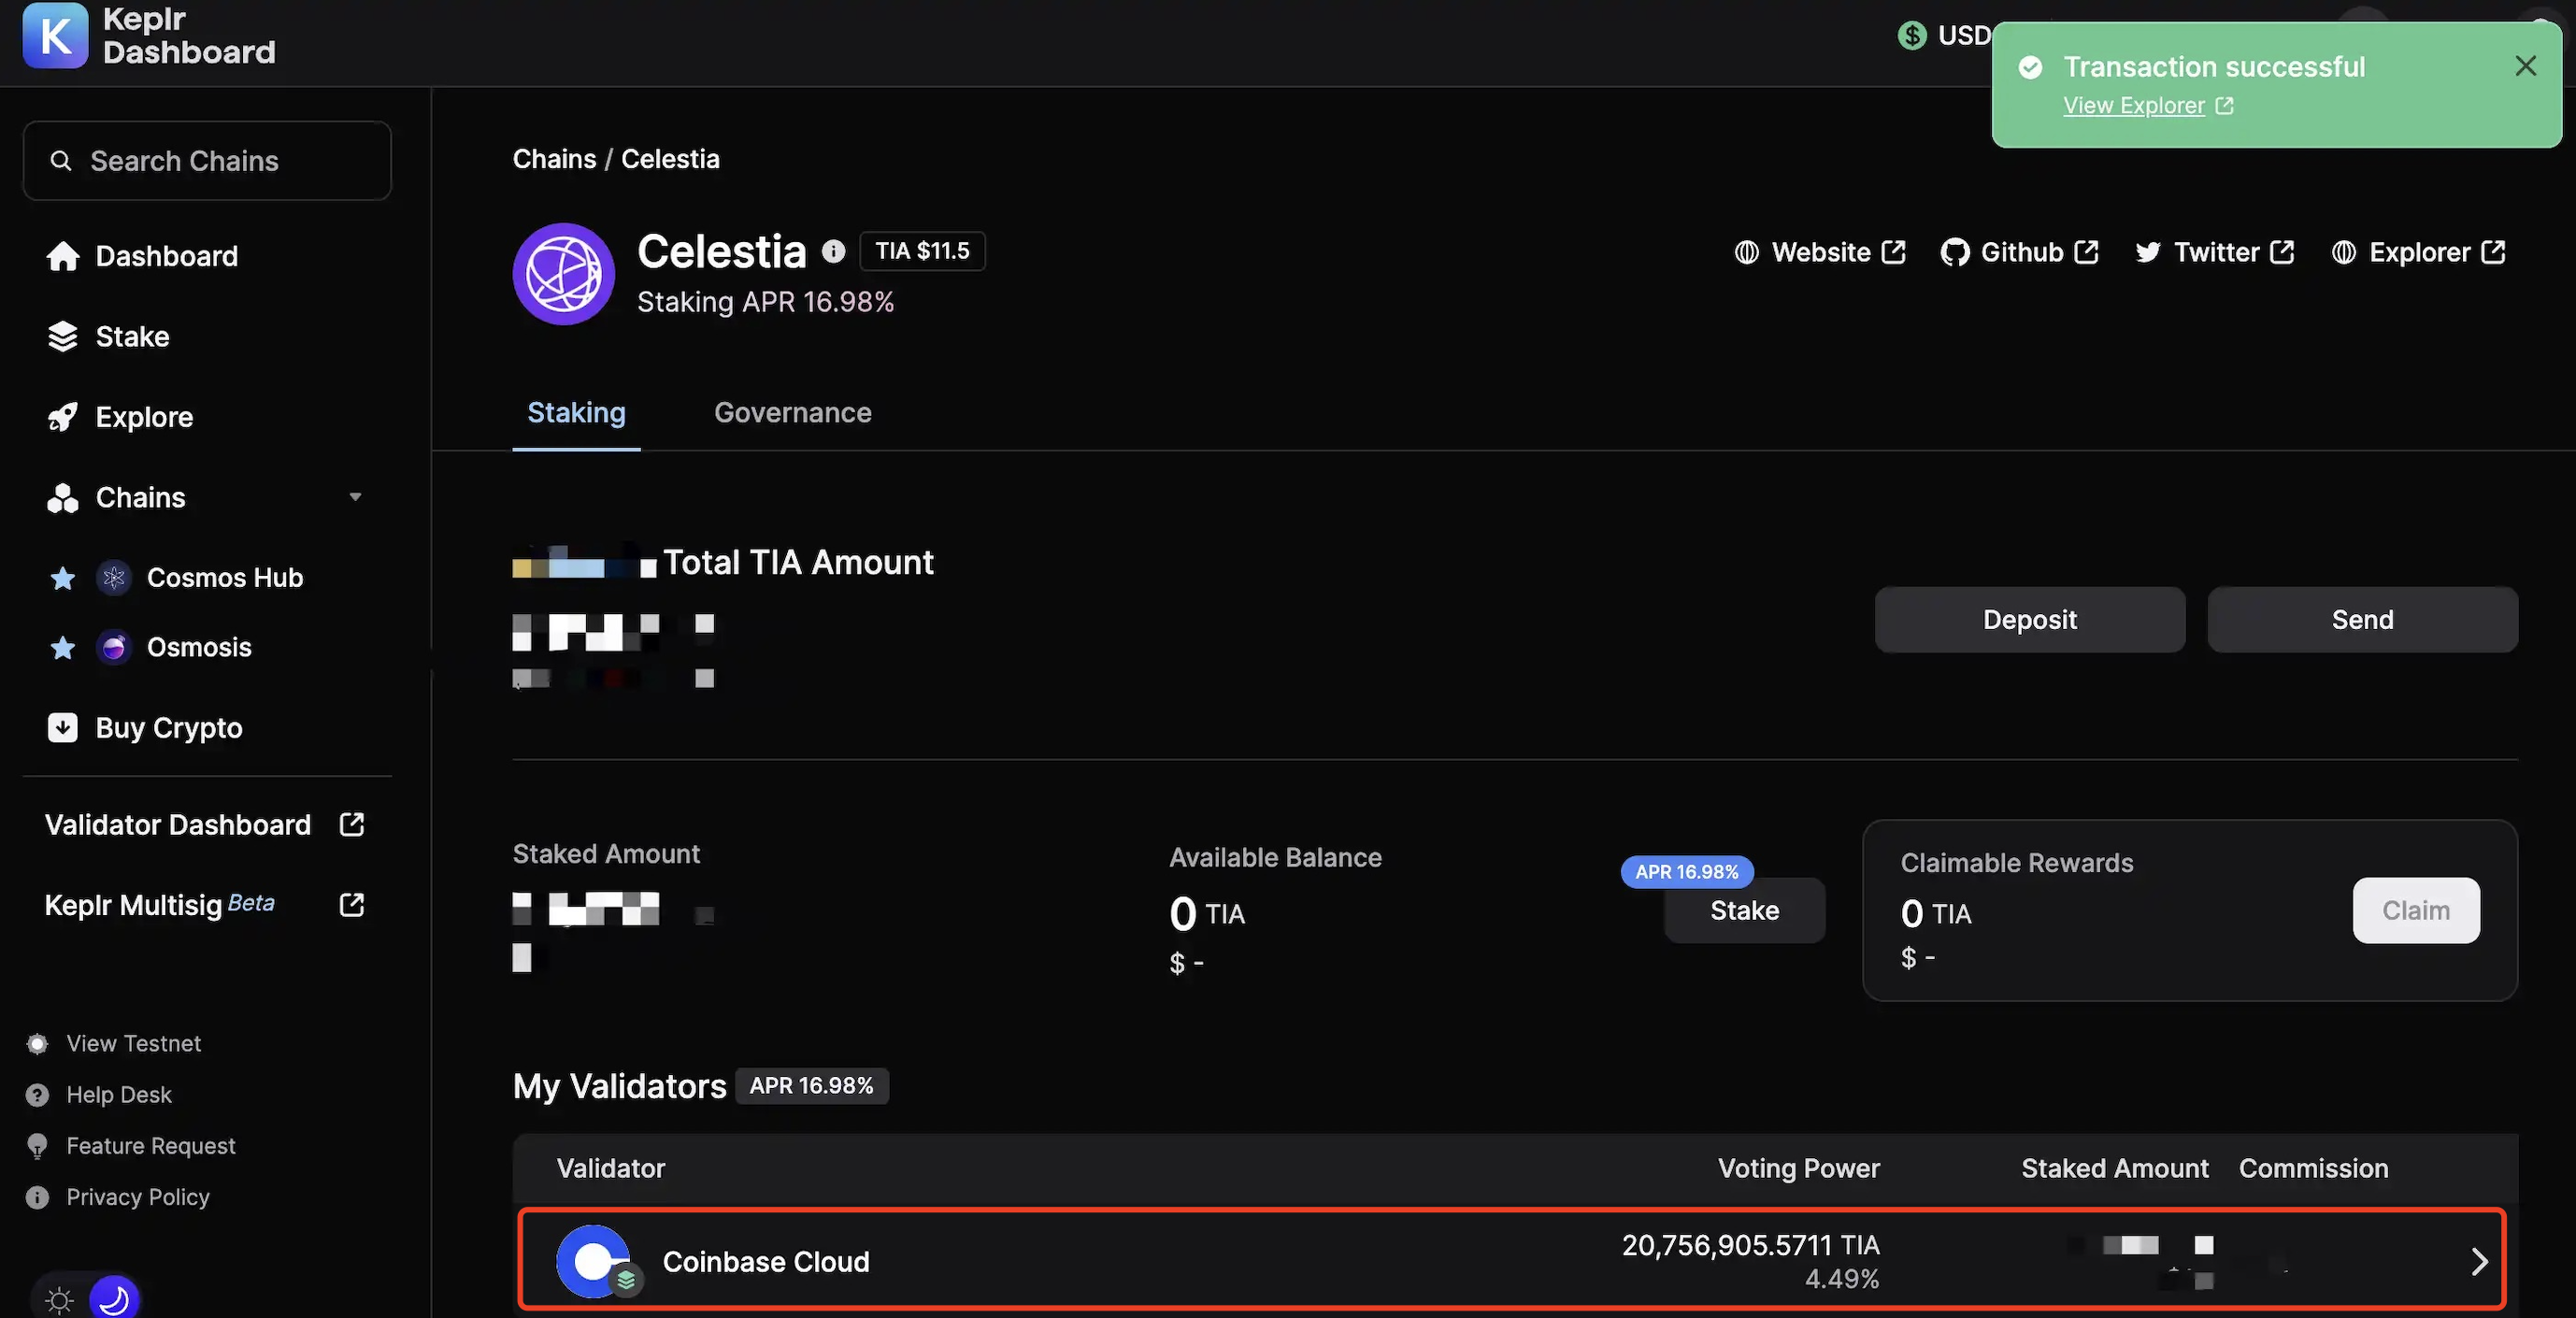This screenshot has height=1318, width=2576.
Task: Unfavorite Cosmos Hub star icon
Action: (62, 578)
